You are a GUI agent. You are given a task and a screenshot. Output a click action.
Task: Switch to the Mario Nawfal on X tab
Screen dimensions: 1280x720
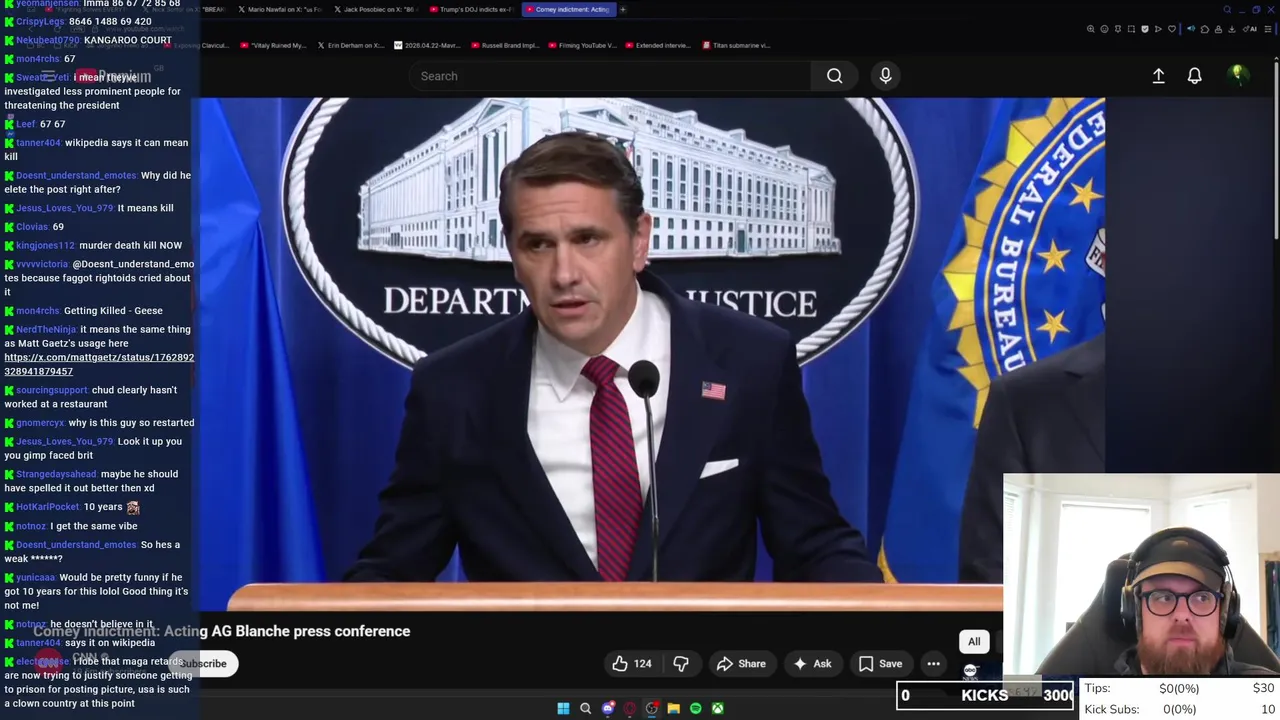[x=280, y=9]
